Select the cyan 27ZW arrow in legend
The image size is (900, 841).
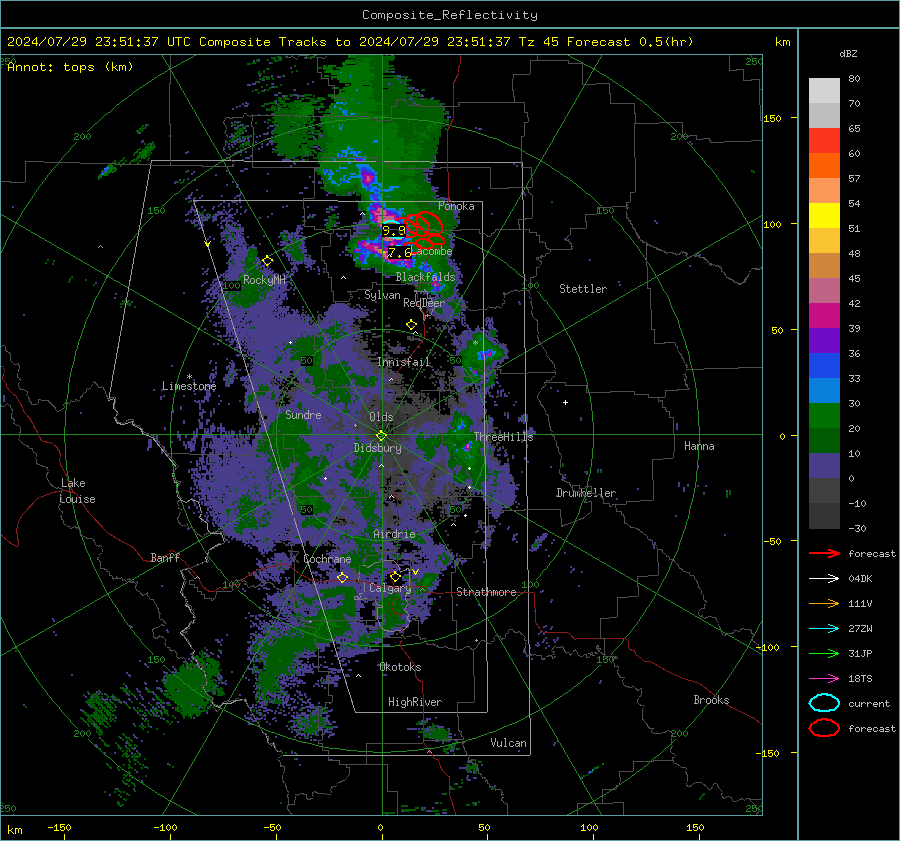tap(824, 629)
